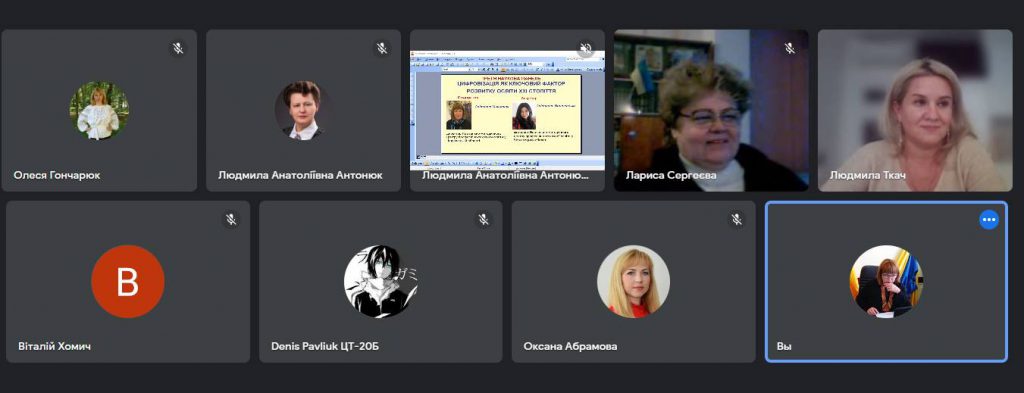
Task: Open three-dot options on Вы tile
Action: pos(989,220)
